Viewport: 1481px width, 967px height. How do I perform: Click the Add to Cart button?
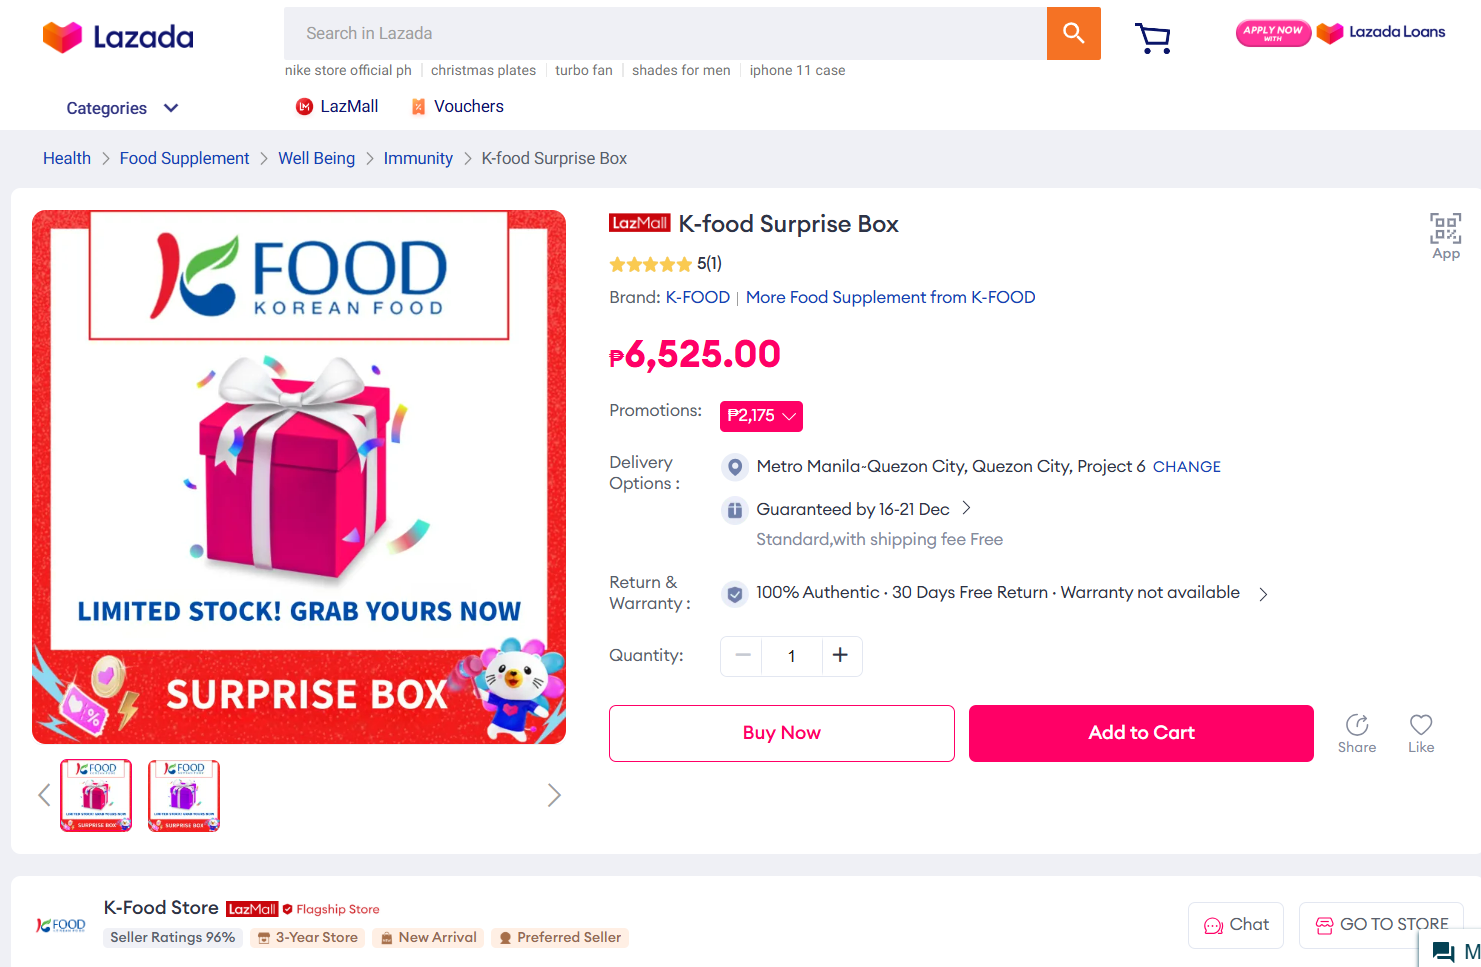click(1141, 733)
